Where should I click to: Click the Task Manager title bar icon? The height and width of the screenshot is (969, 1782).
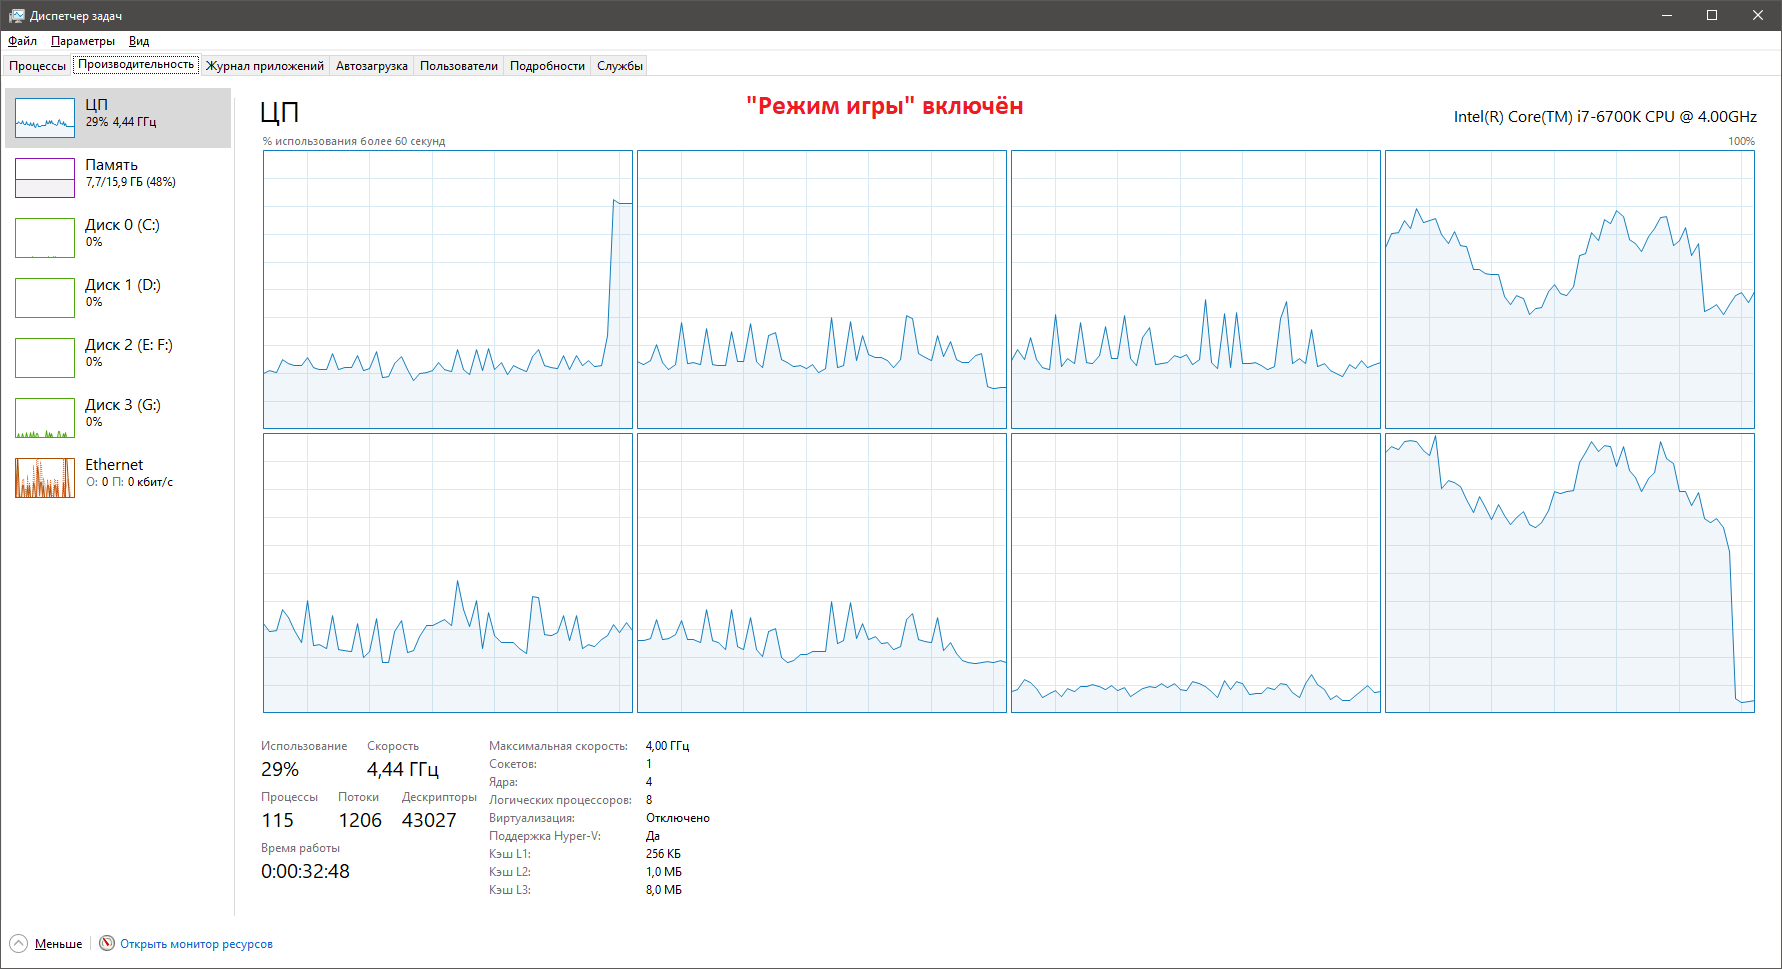(x=16, y=15)
